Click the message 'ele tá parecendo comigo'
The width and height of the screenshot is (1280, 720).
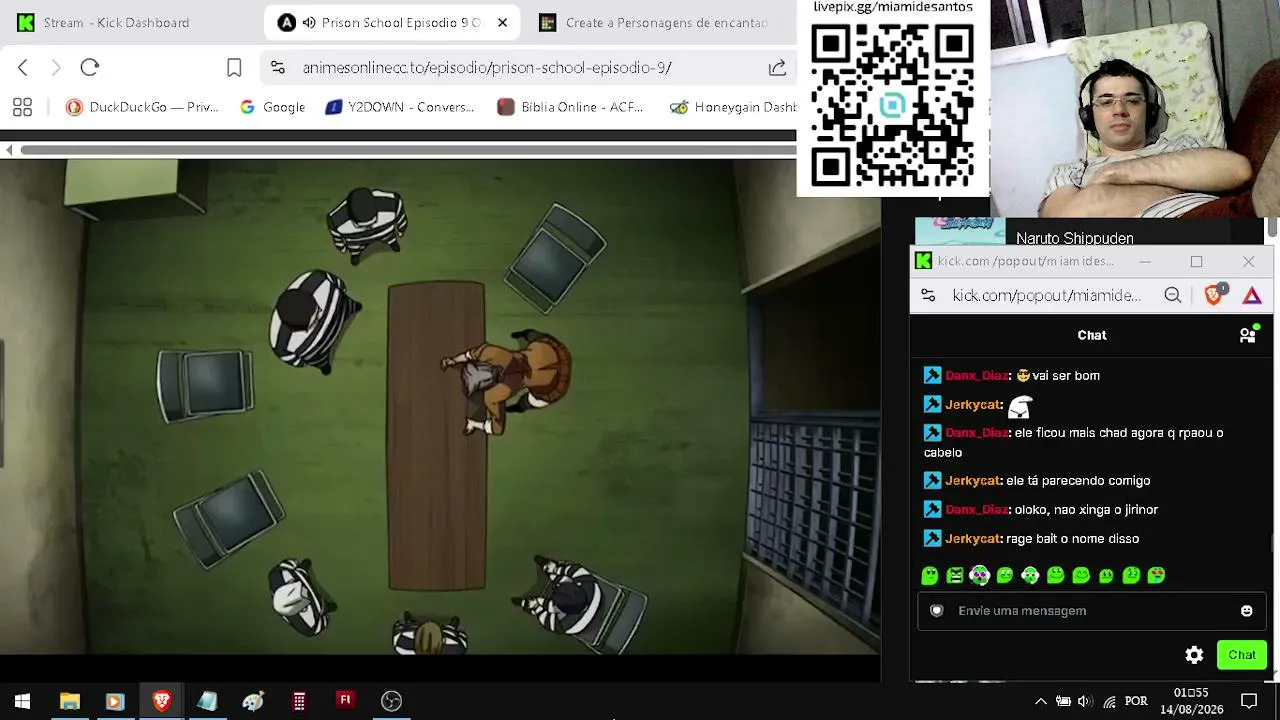click(1078, 481)
